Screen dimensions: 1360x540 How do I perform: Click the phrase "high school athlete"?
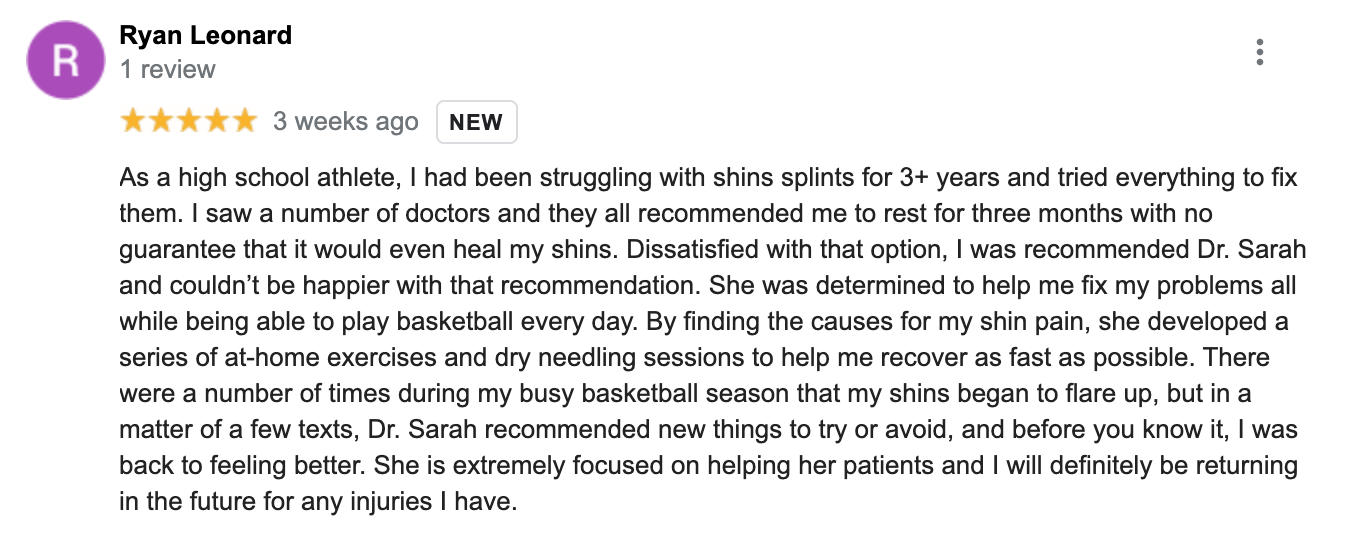click(x=261, y=179)
